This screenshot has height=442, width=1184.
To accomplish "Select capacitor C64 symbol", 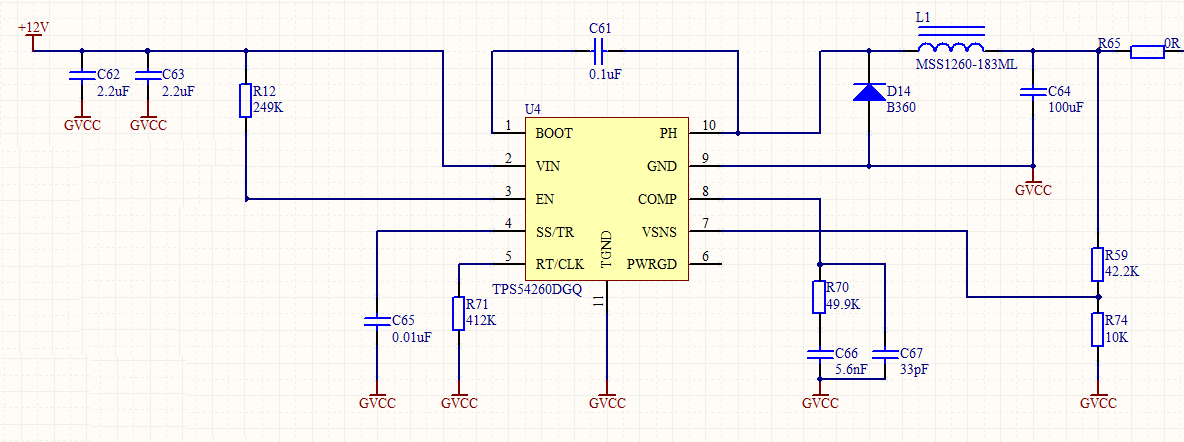I will click(x=1033, y=92).
